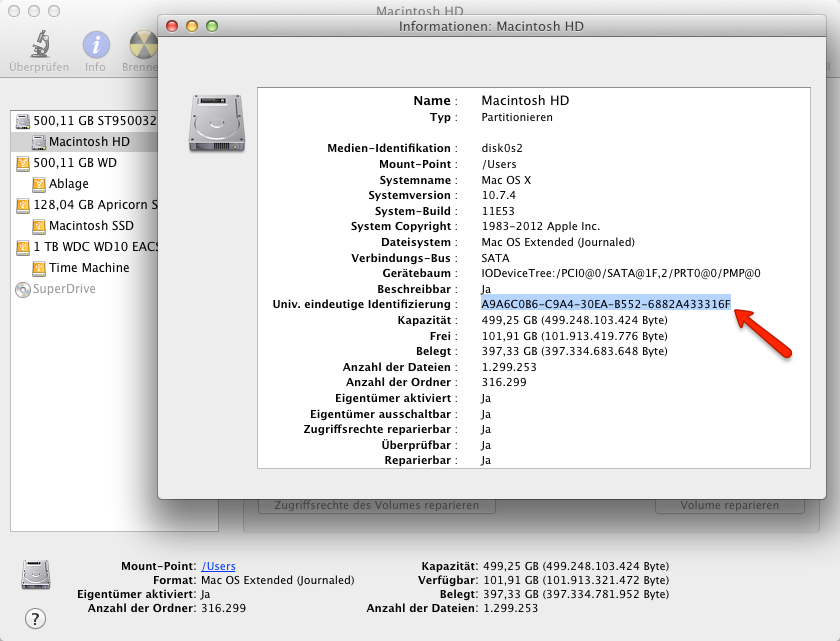Click the hard drive icon above the help button
Image resolution: width=840 pixels, height=641 pixels.
[36, 575]
